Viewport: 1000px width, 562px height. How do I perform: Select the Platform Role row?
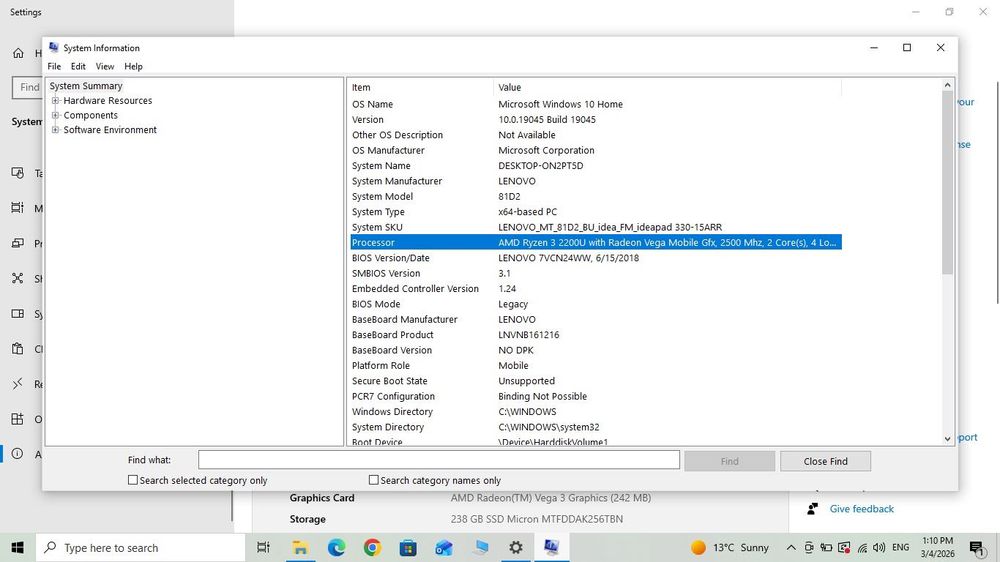click(x=596, y=366)
